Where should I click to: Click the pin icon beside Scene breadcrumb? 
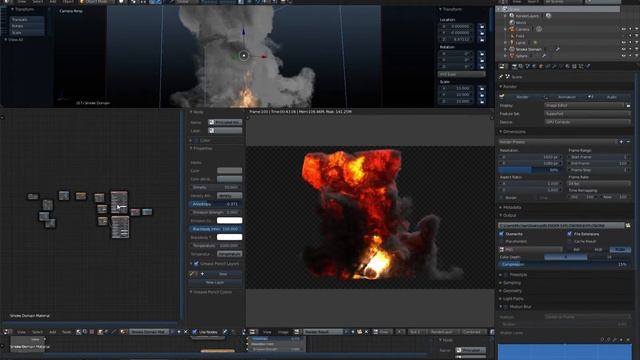click(501, 77)
